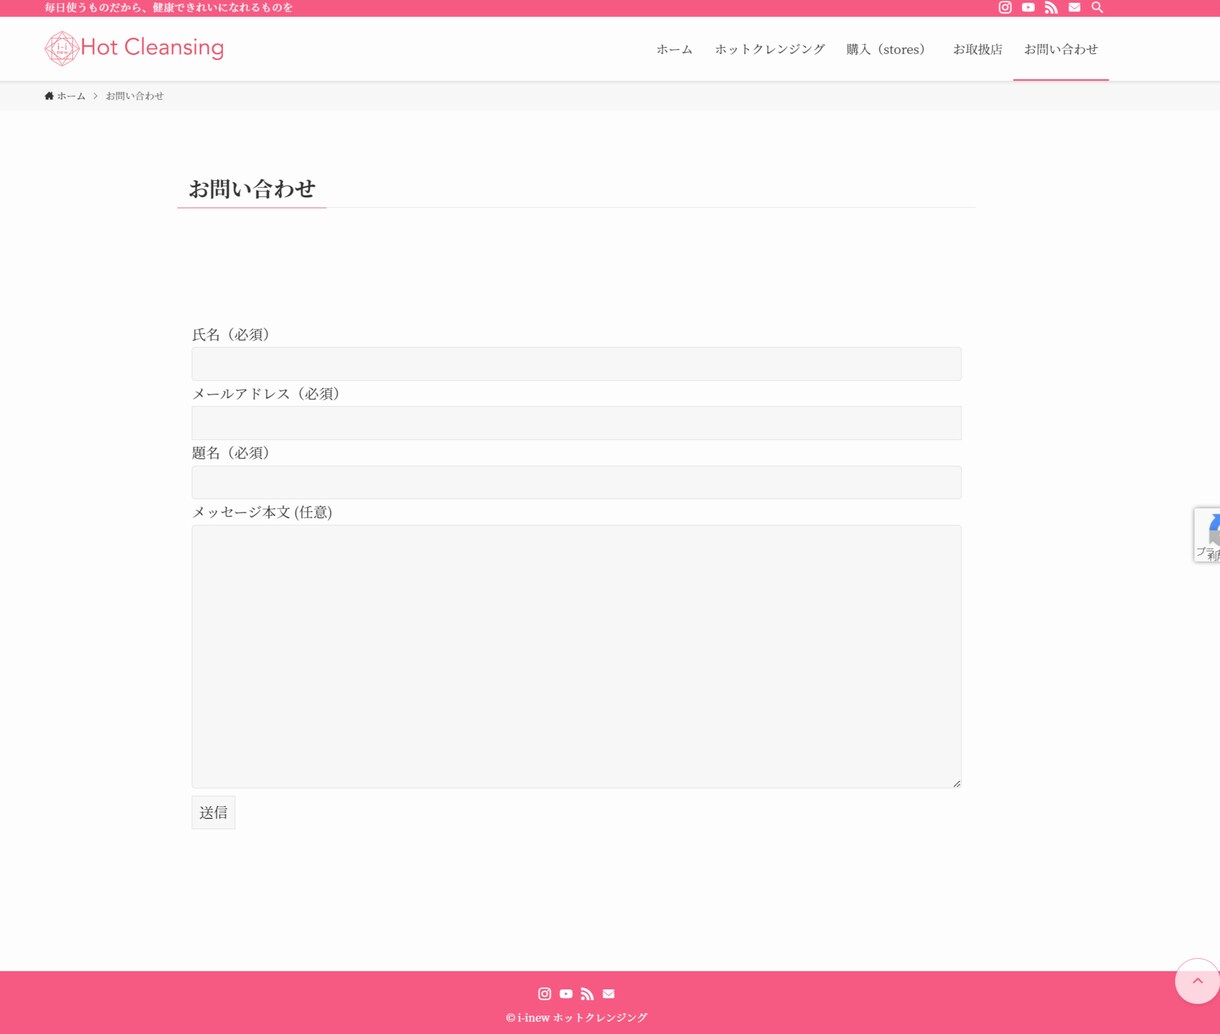
Task: Click お問い合わせ breadcrumb text
Action: (135, 96)
